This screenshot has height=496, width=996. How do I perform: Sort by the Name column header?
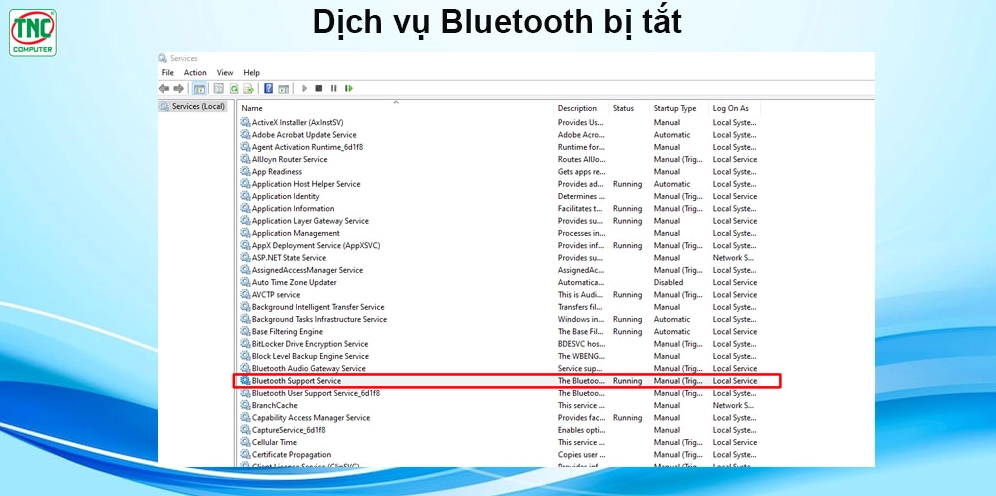coord(395,108)
